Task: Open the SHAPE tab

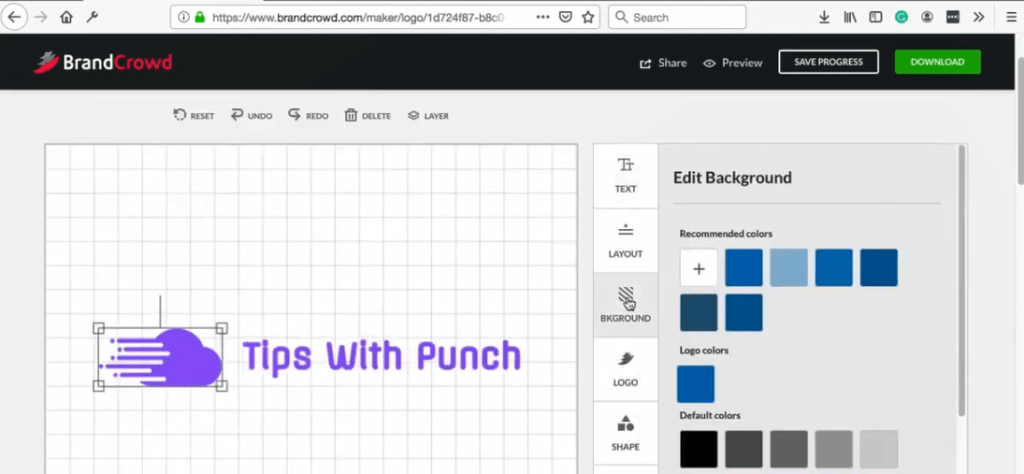Action: pyautogui.click(x=626, y=434)
